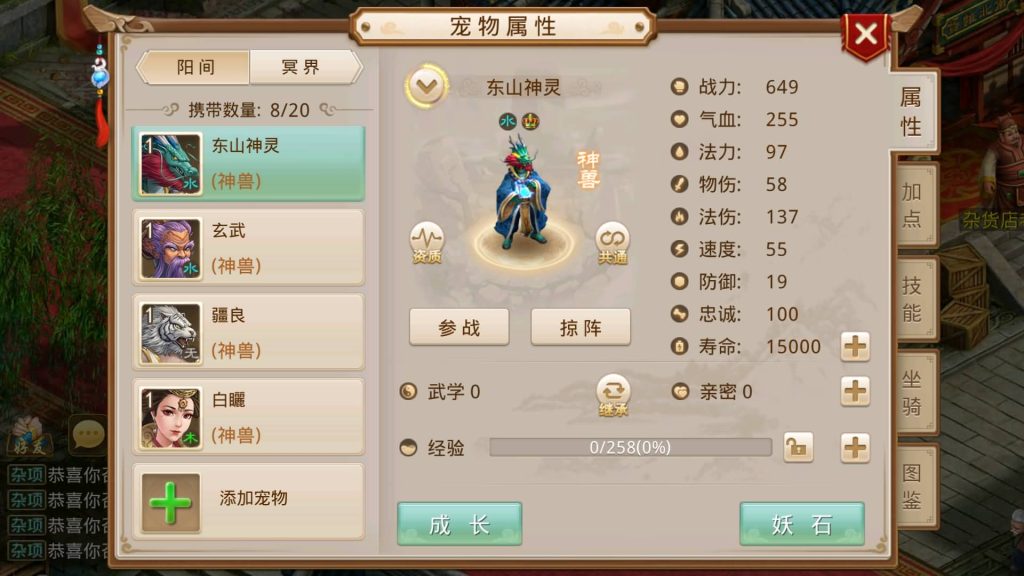Expand the pet name dropdown chevron

pos(426,86)
